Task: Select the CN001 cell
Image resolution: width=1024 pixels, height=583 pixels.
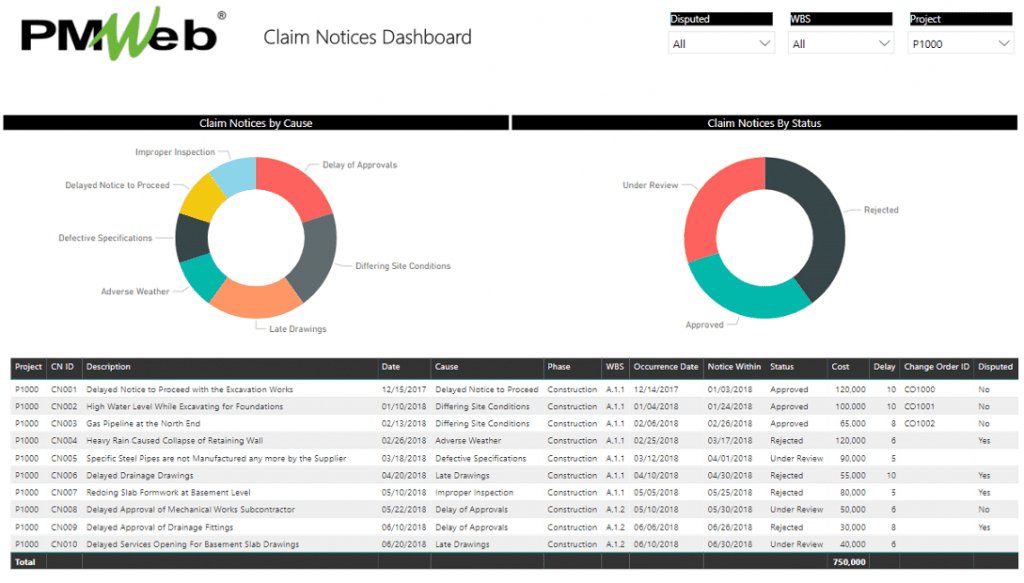Action: pos(64,389)
